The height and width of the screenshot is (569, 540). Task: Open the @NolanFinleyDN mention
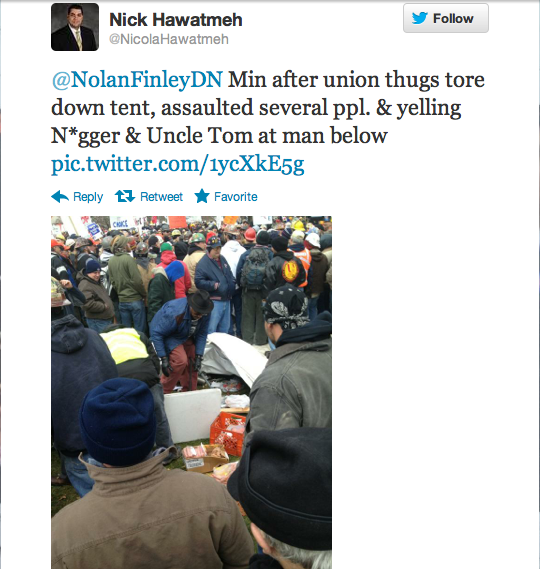[137, 79]
